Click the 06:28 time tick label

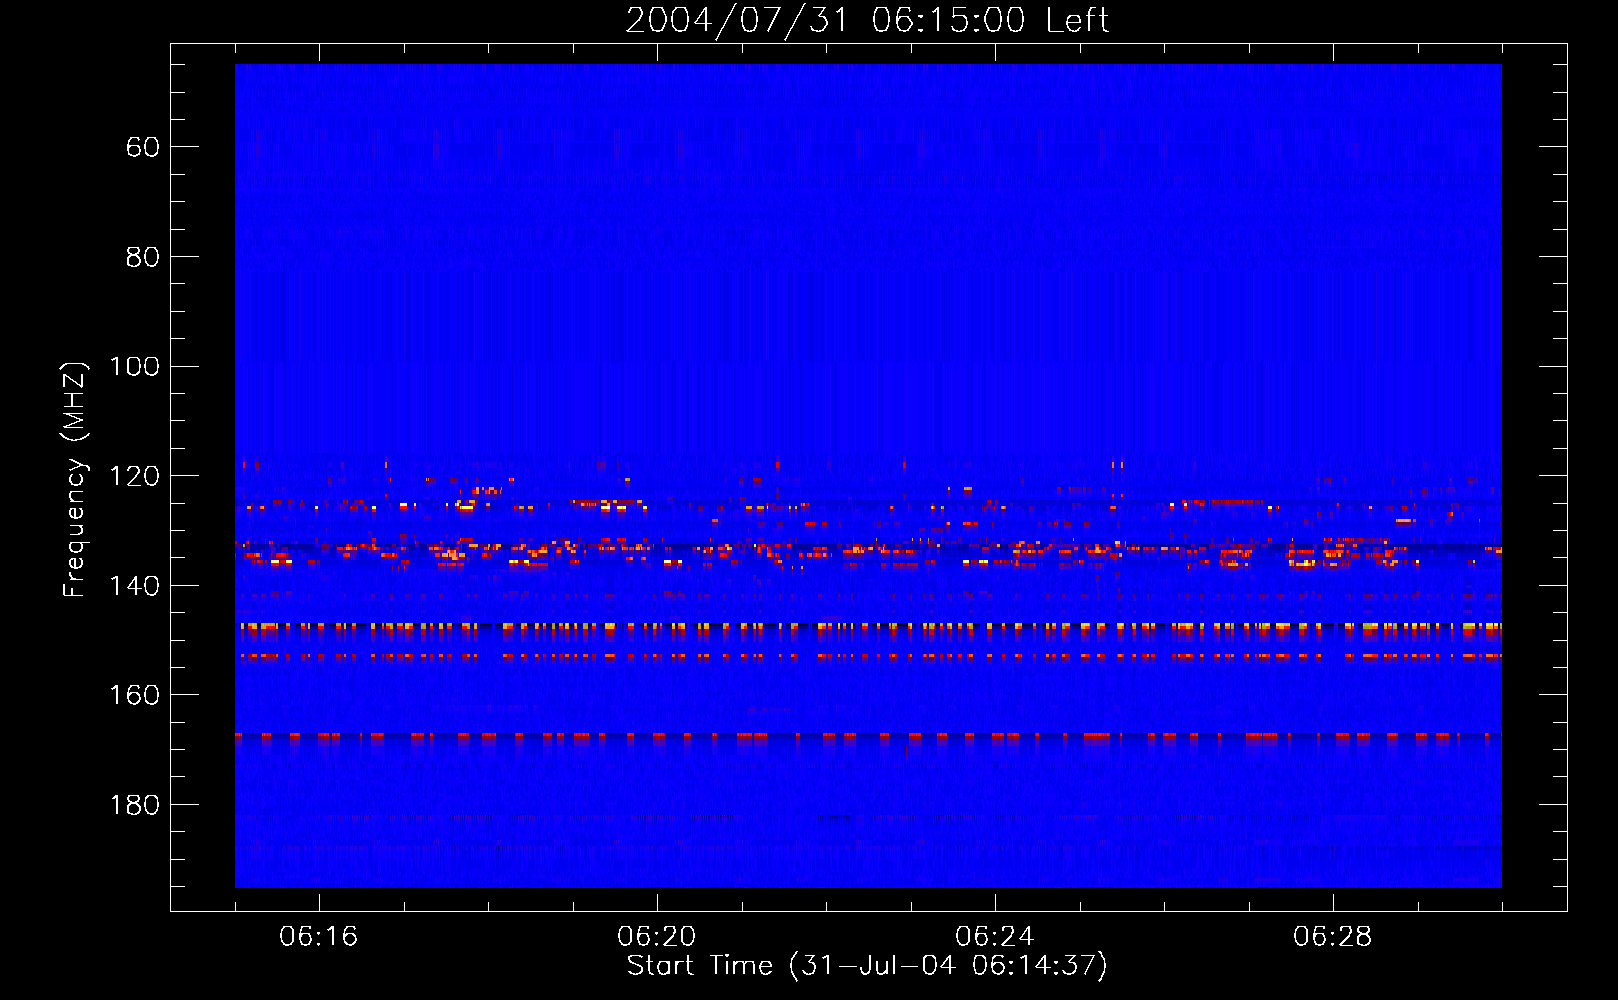pos(1332,937)
